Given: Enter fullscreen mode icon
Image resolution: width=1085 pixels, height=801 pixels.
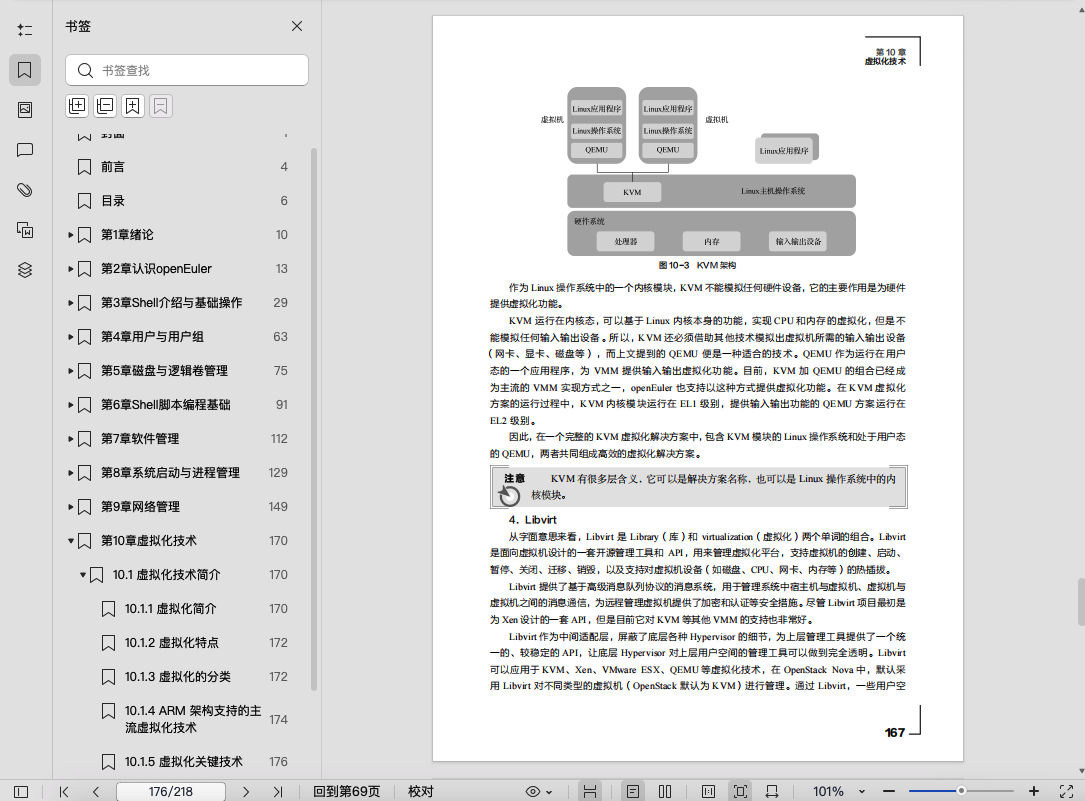Looking at the screenshot, I should (1066, 791).
